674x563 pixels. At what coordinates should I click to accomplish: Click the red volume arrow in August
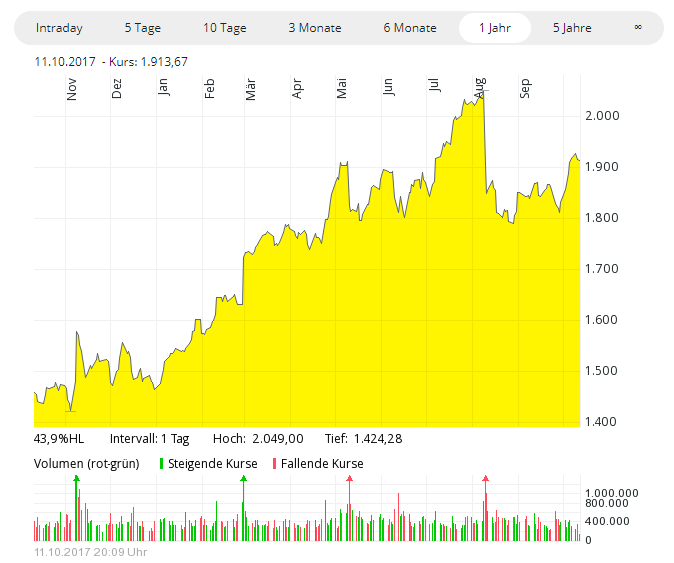[486, 478]
